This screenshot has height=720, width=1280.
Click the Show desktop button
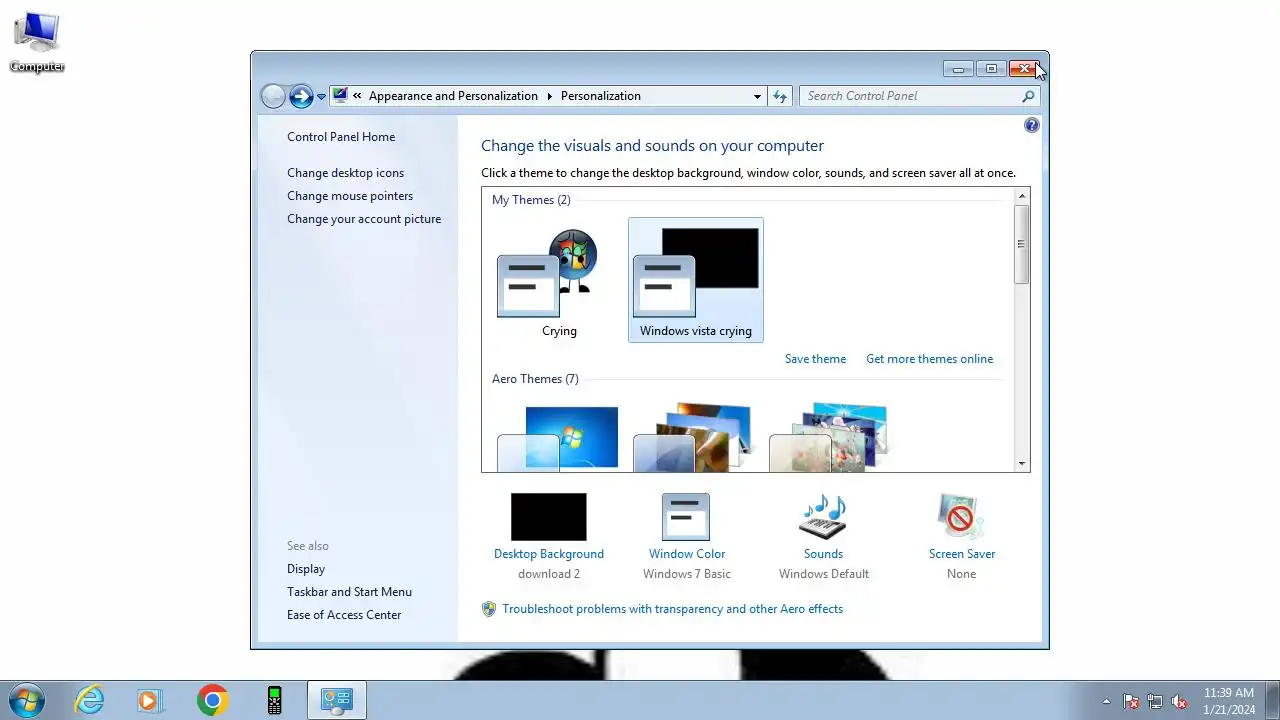point(1272,700)
